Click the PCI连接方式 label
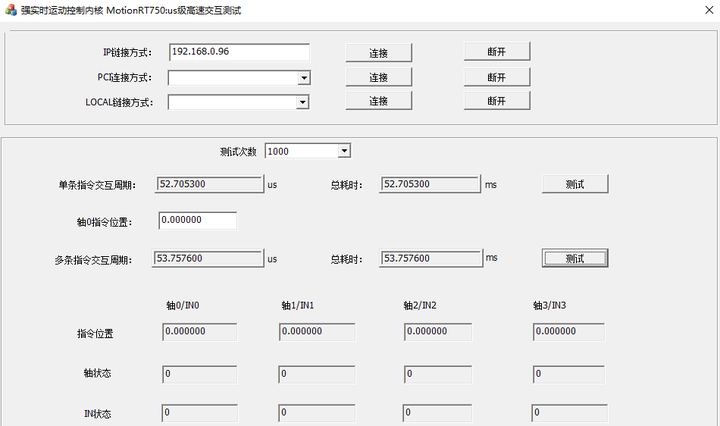Viewport: 720px width, 426px height. point(124,78)
